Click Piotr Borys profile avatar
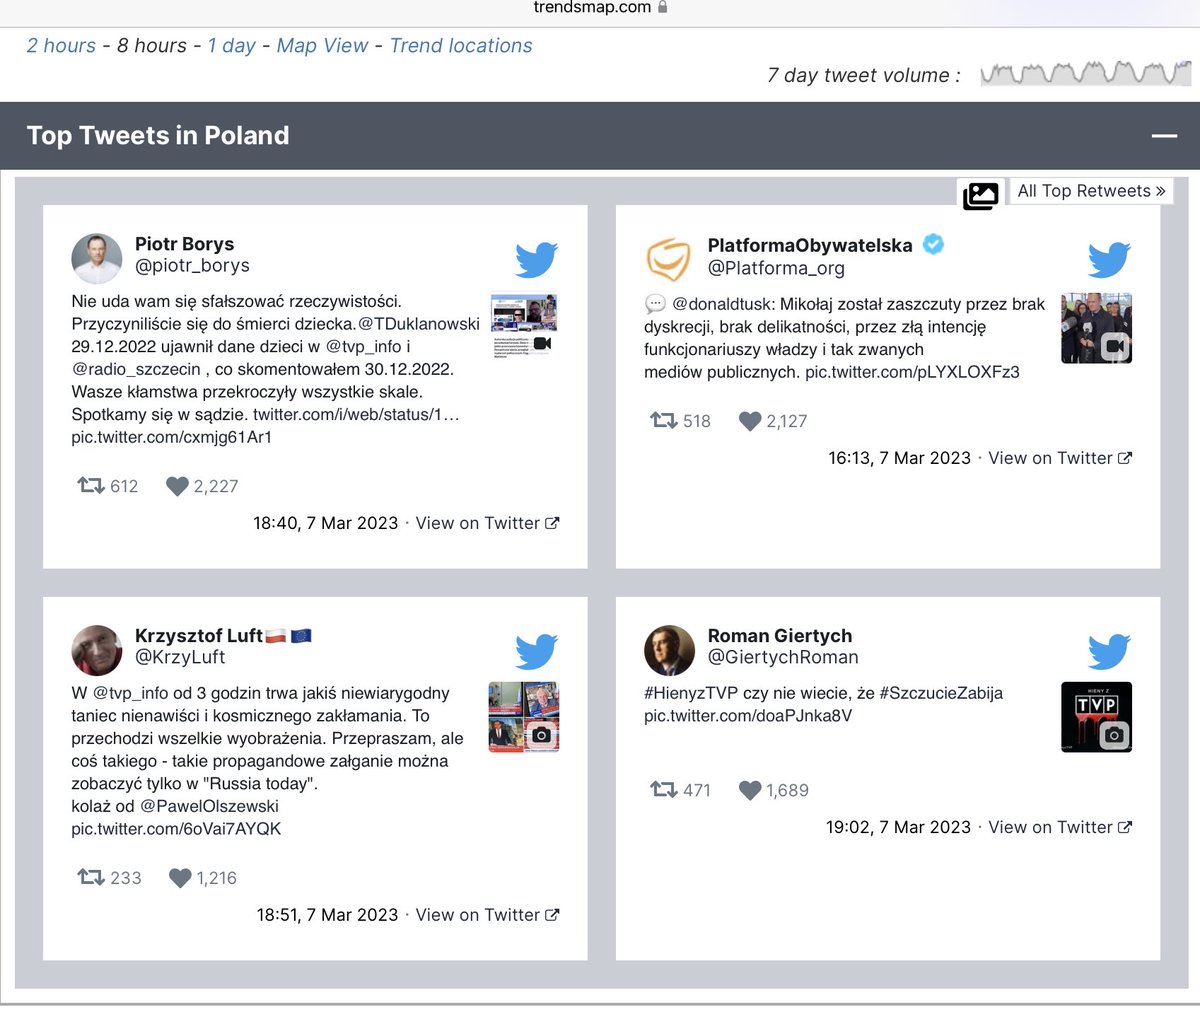The height and width of the screenshot is (1029, 1200). click(97, 260)
